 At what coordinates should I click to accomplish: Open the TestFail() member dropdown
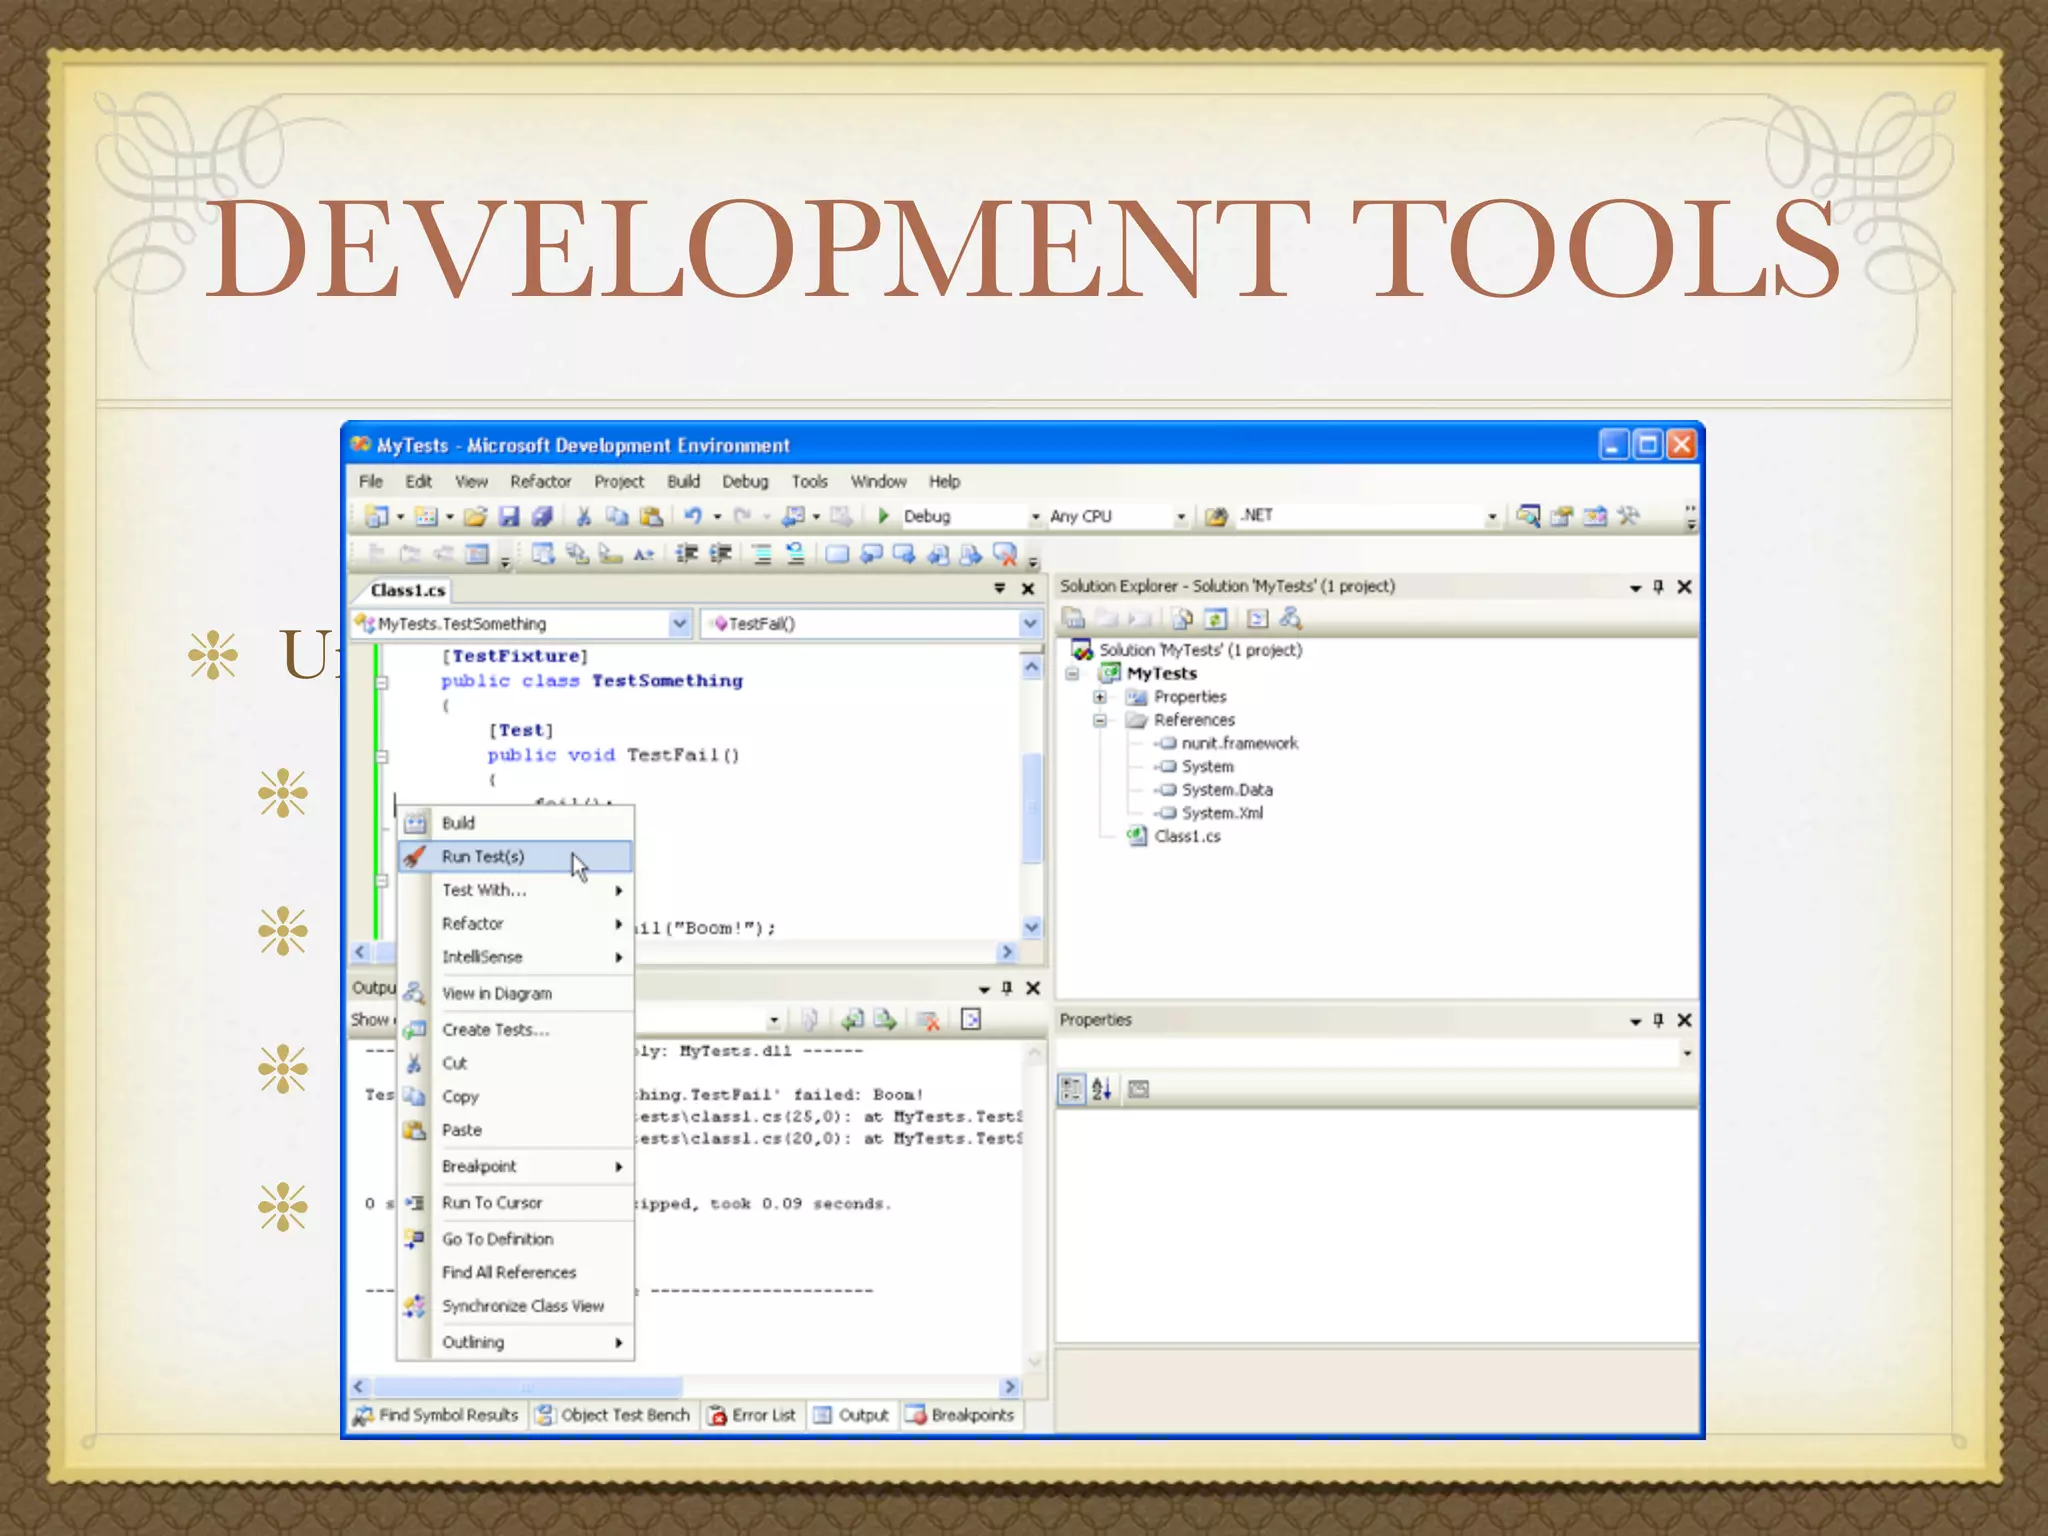[x=1030, y=624]
